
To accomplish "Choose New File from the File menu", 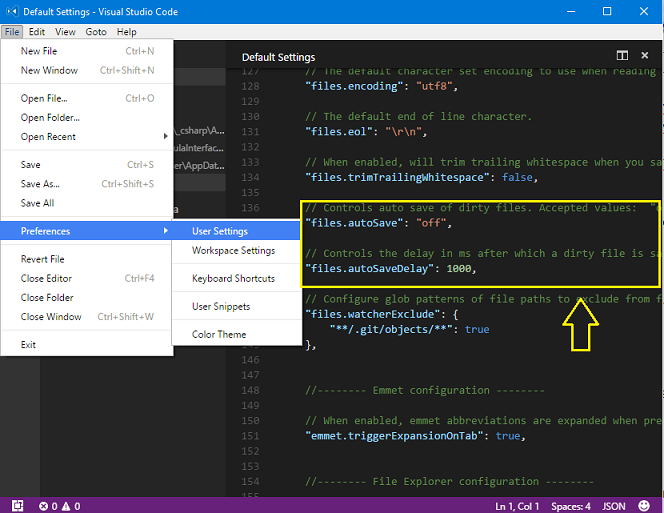I will click(x=87, y=51).
